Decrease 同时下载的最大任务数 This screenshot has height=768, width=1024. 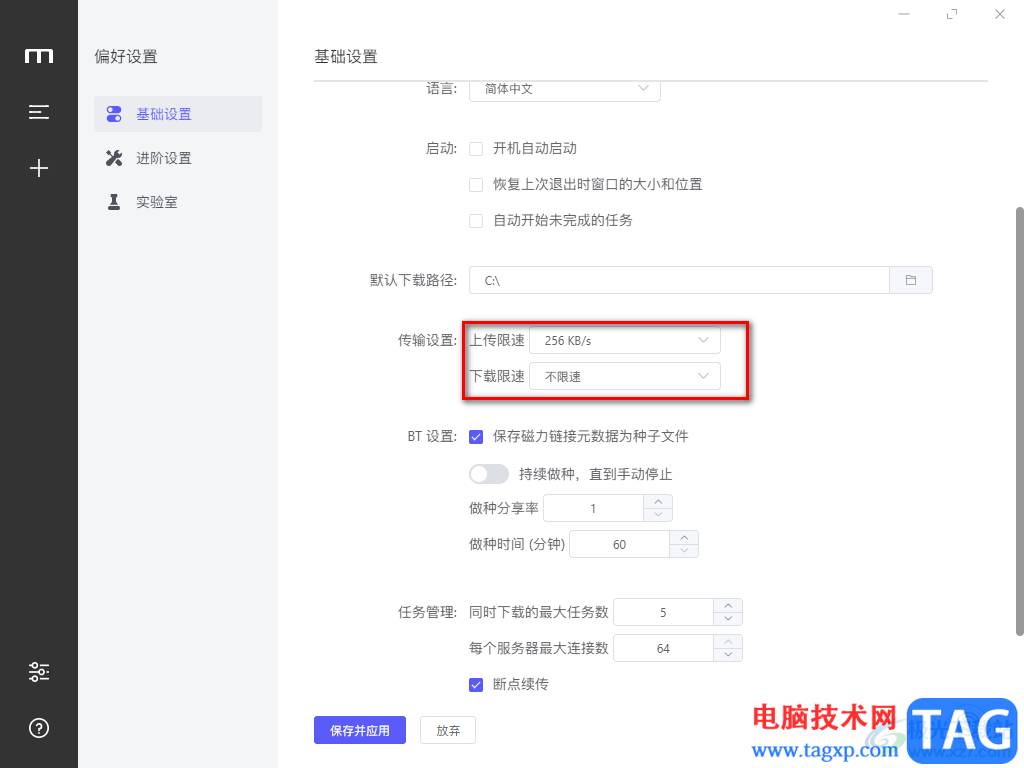click(x=728, y=618)
